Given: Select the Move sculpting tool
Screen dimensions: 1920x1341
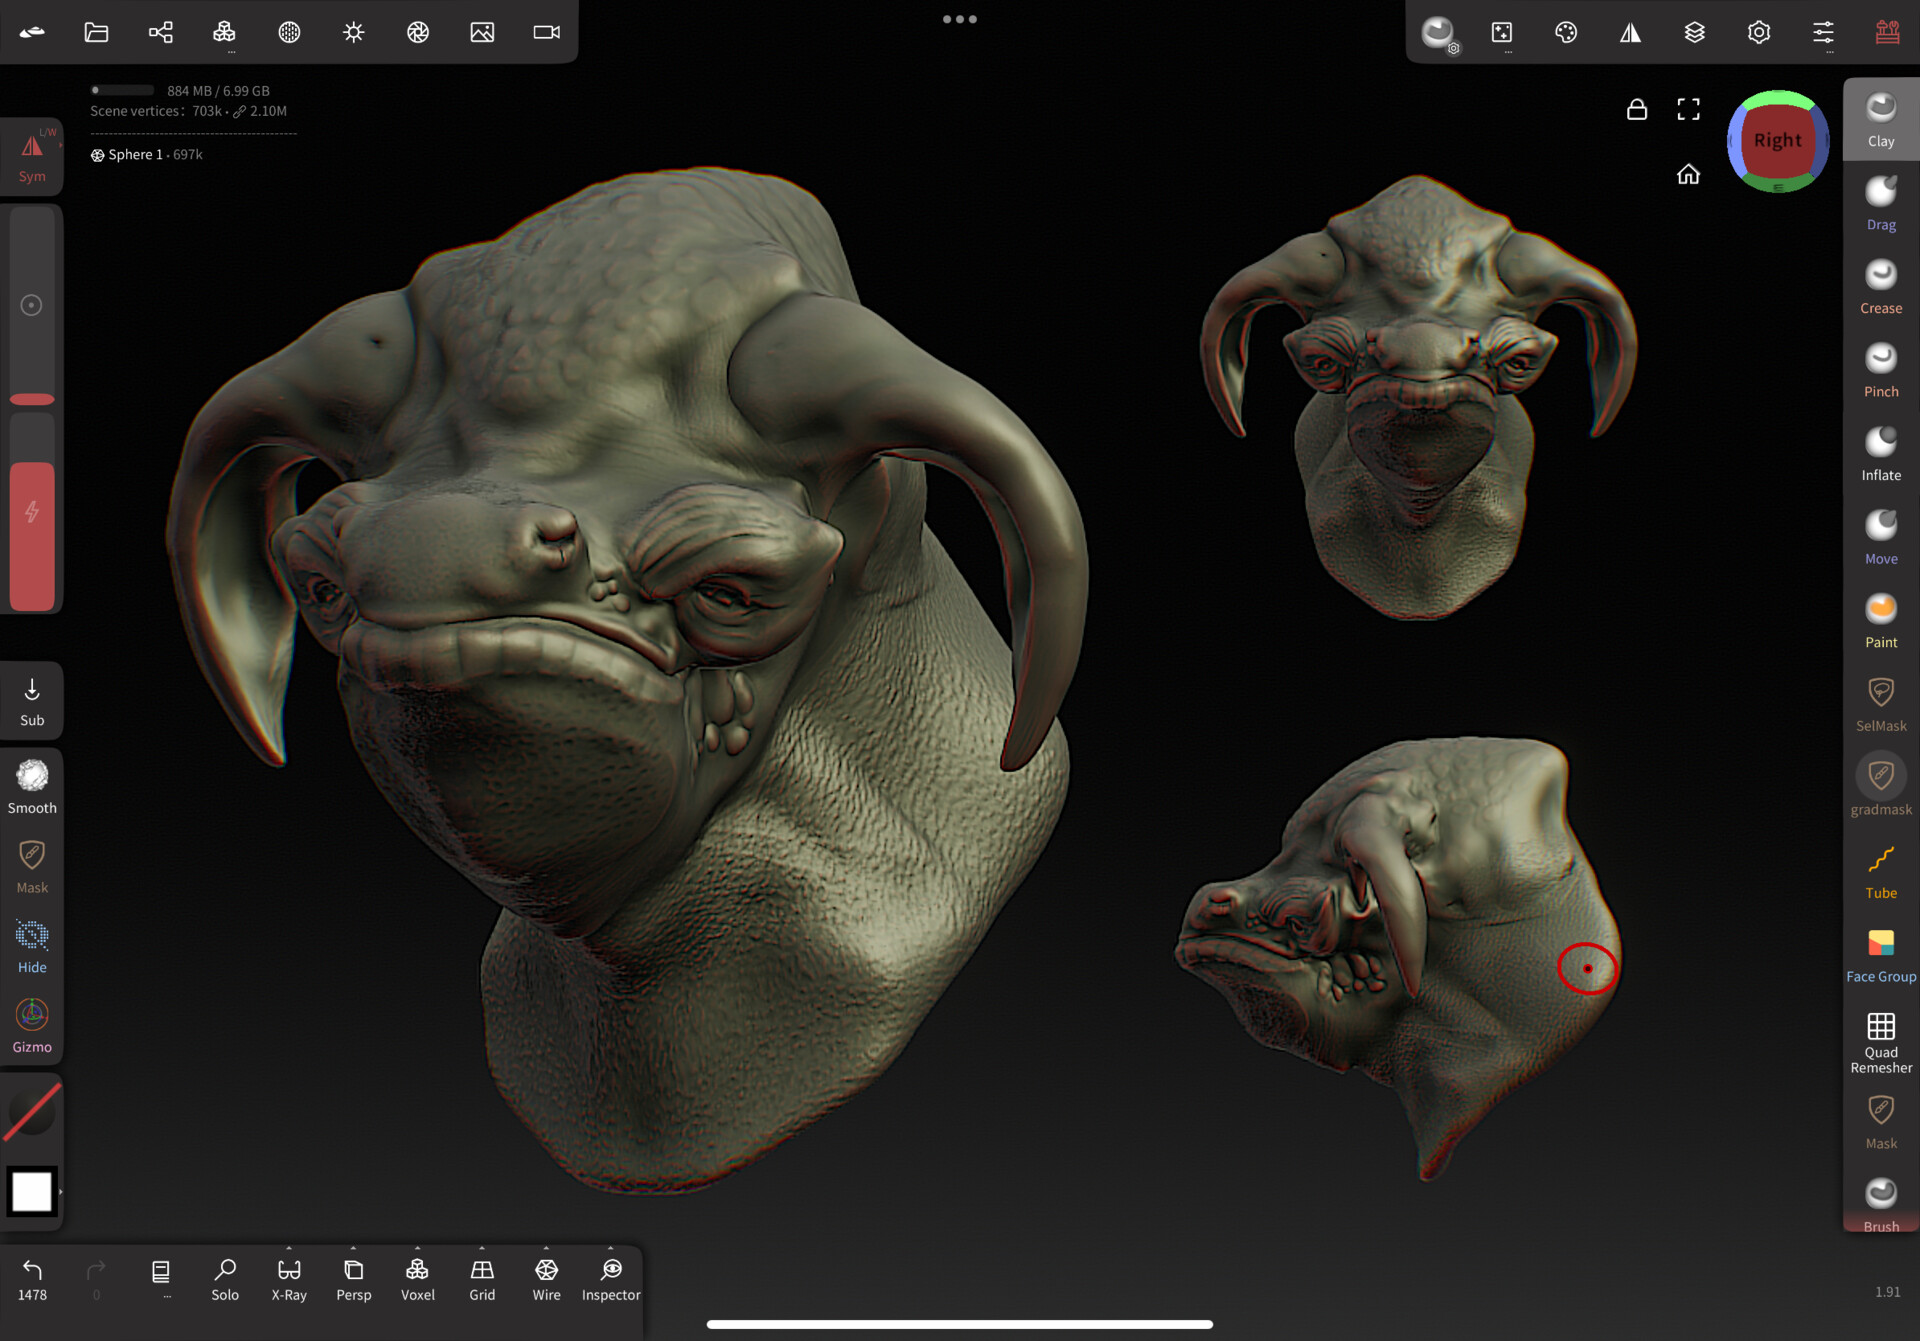Looking at the screenshot, I should click(1880, 536).
